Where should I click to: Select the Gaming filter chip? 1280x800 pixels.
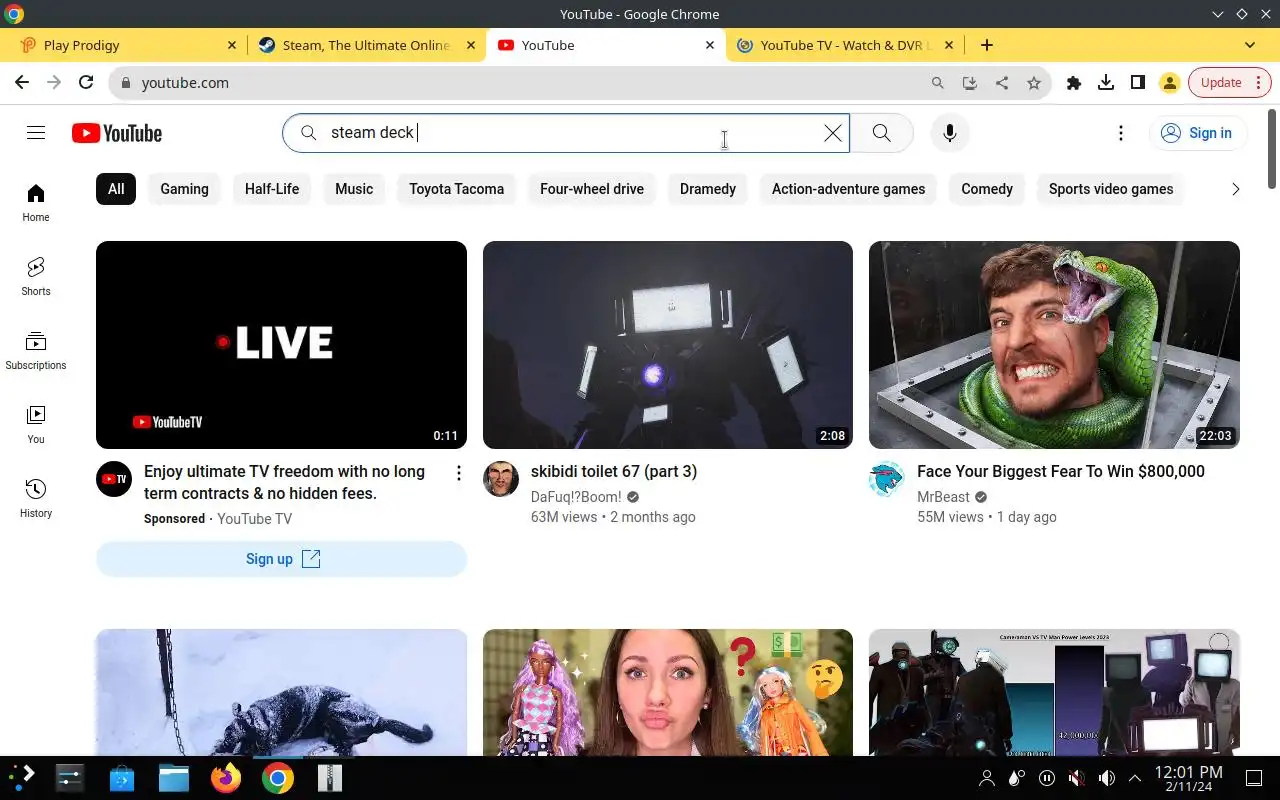[x=185, y=189]
